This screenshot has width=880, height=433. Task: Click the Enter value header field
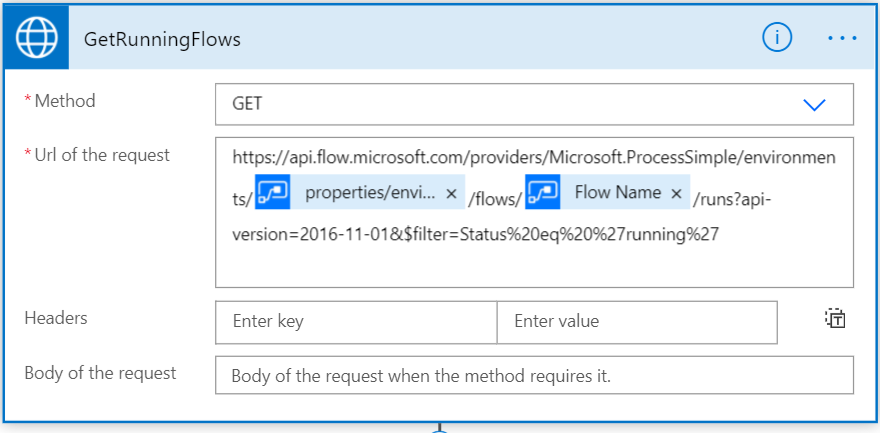coord(637,322)
